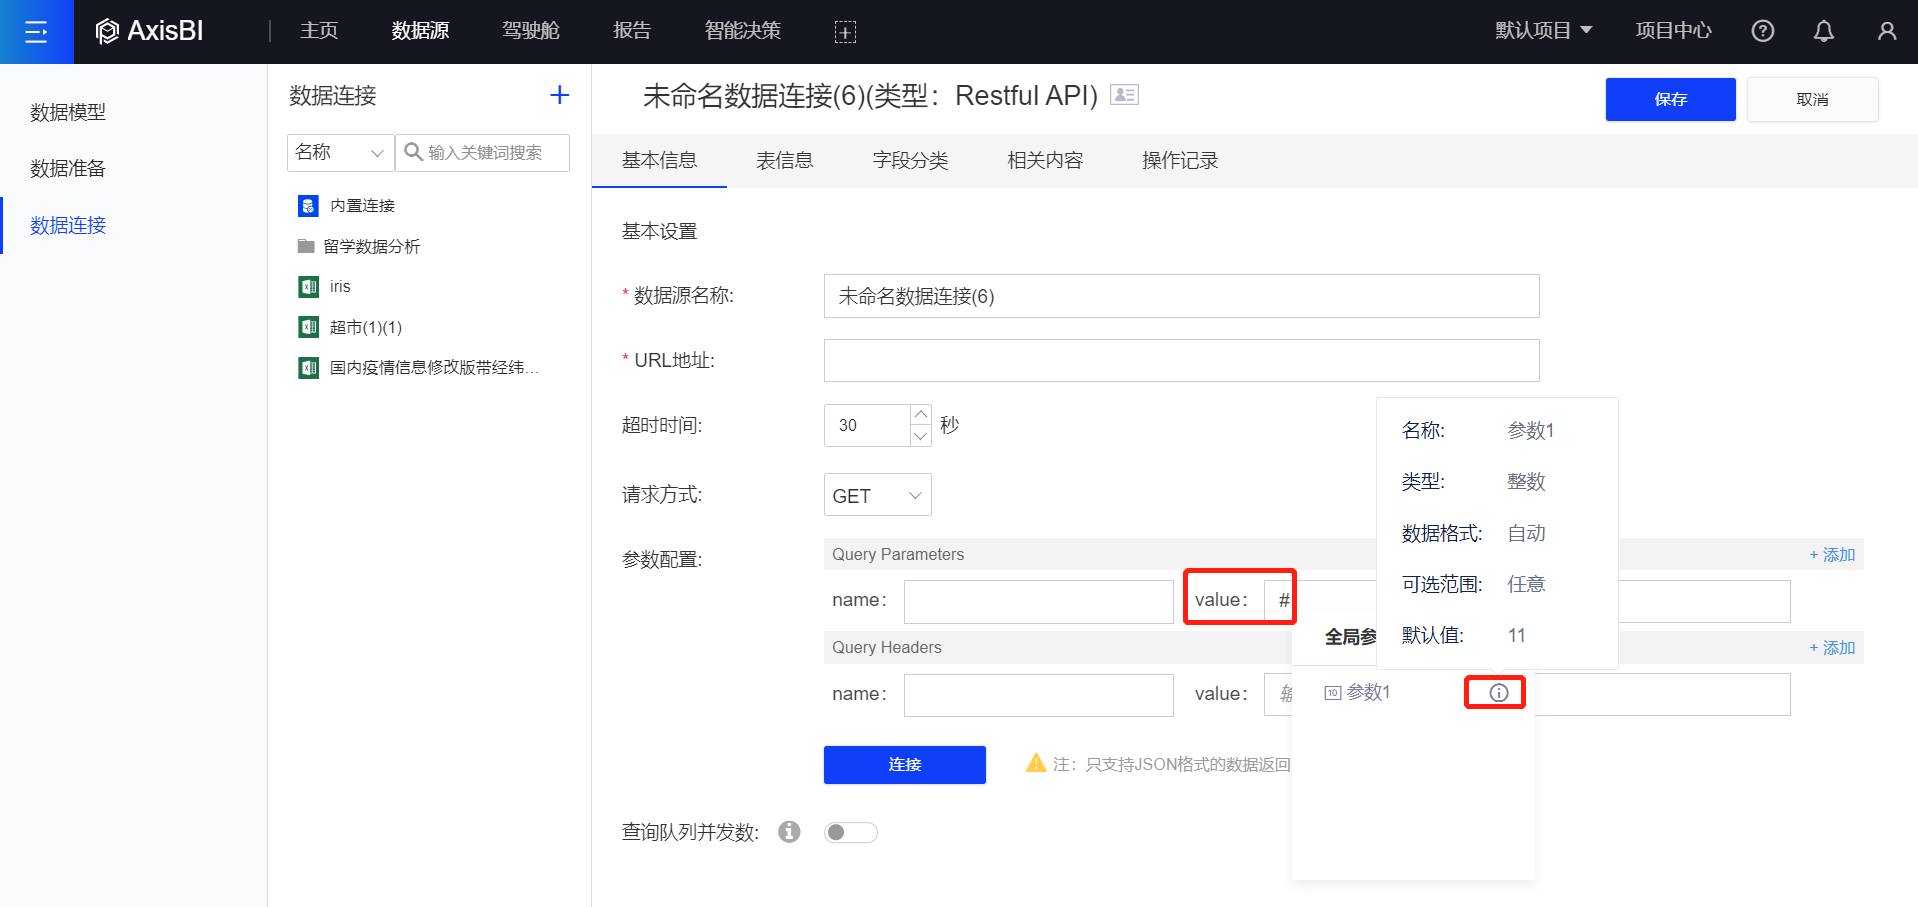1918x907 pixels.
Task: Open the 请求方式 GET dropdown
Action: click(877, 495)
